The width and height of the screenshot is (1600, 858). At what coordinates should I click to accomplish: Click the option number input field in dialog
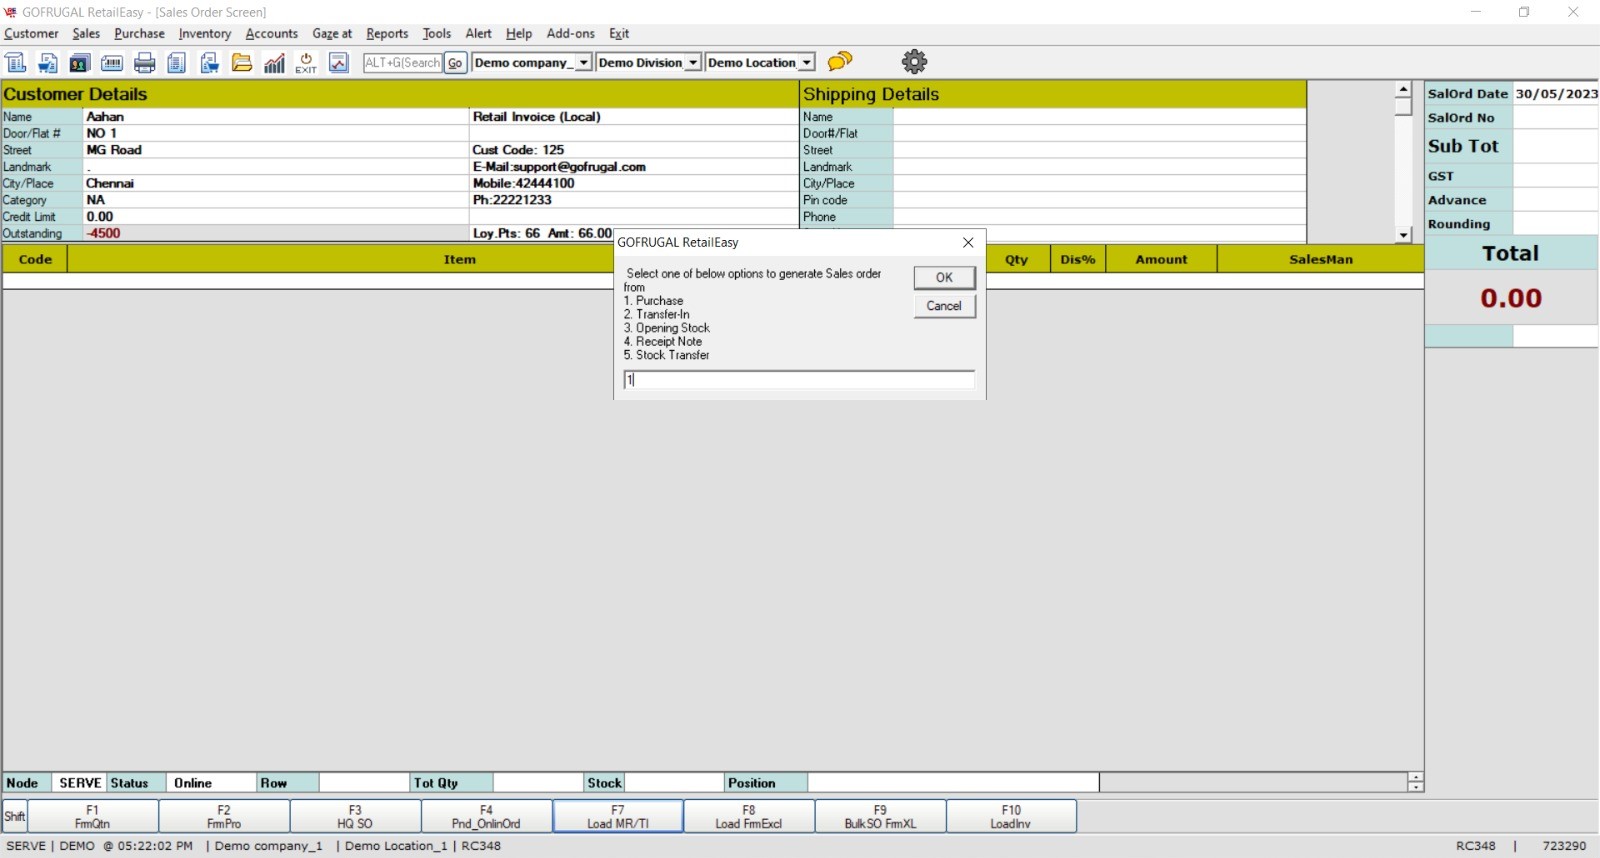(799, 380)
